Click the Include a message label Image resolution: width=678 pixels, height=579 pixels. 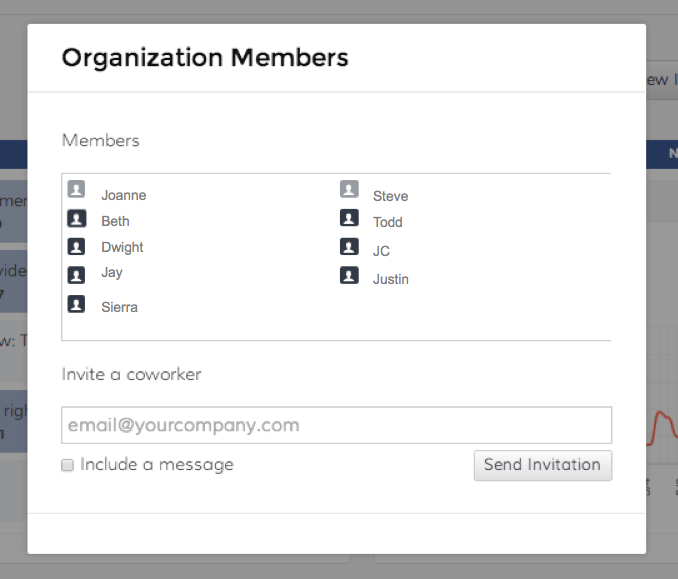[x=157, y=465]
